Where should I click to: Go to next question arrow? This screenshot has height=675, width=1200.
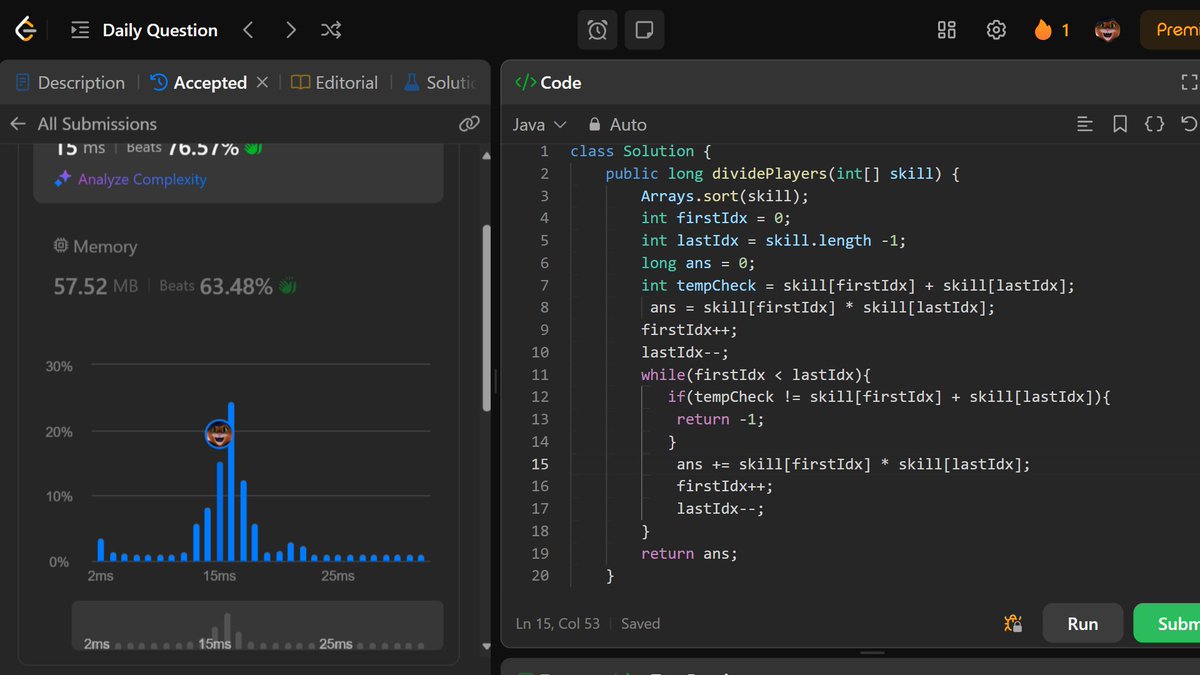click(290, 30)
